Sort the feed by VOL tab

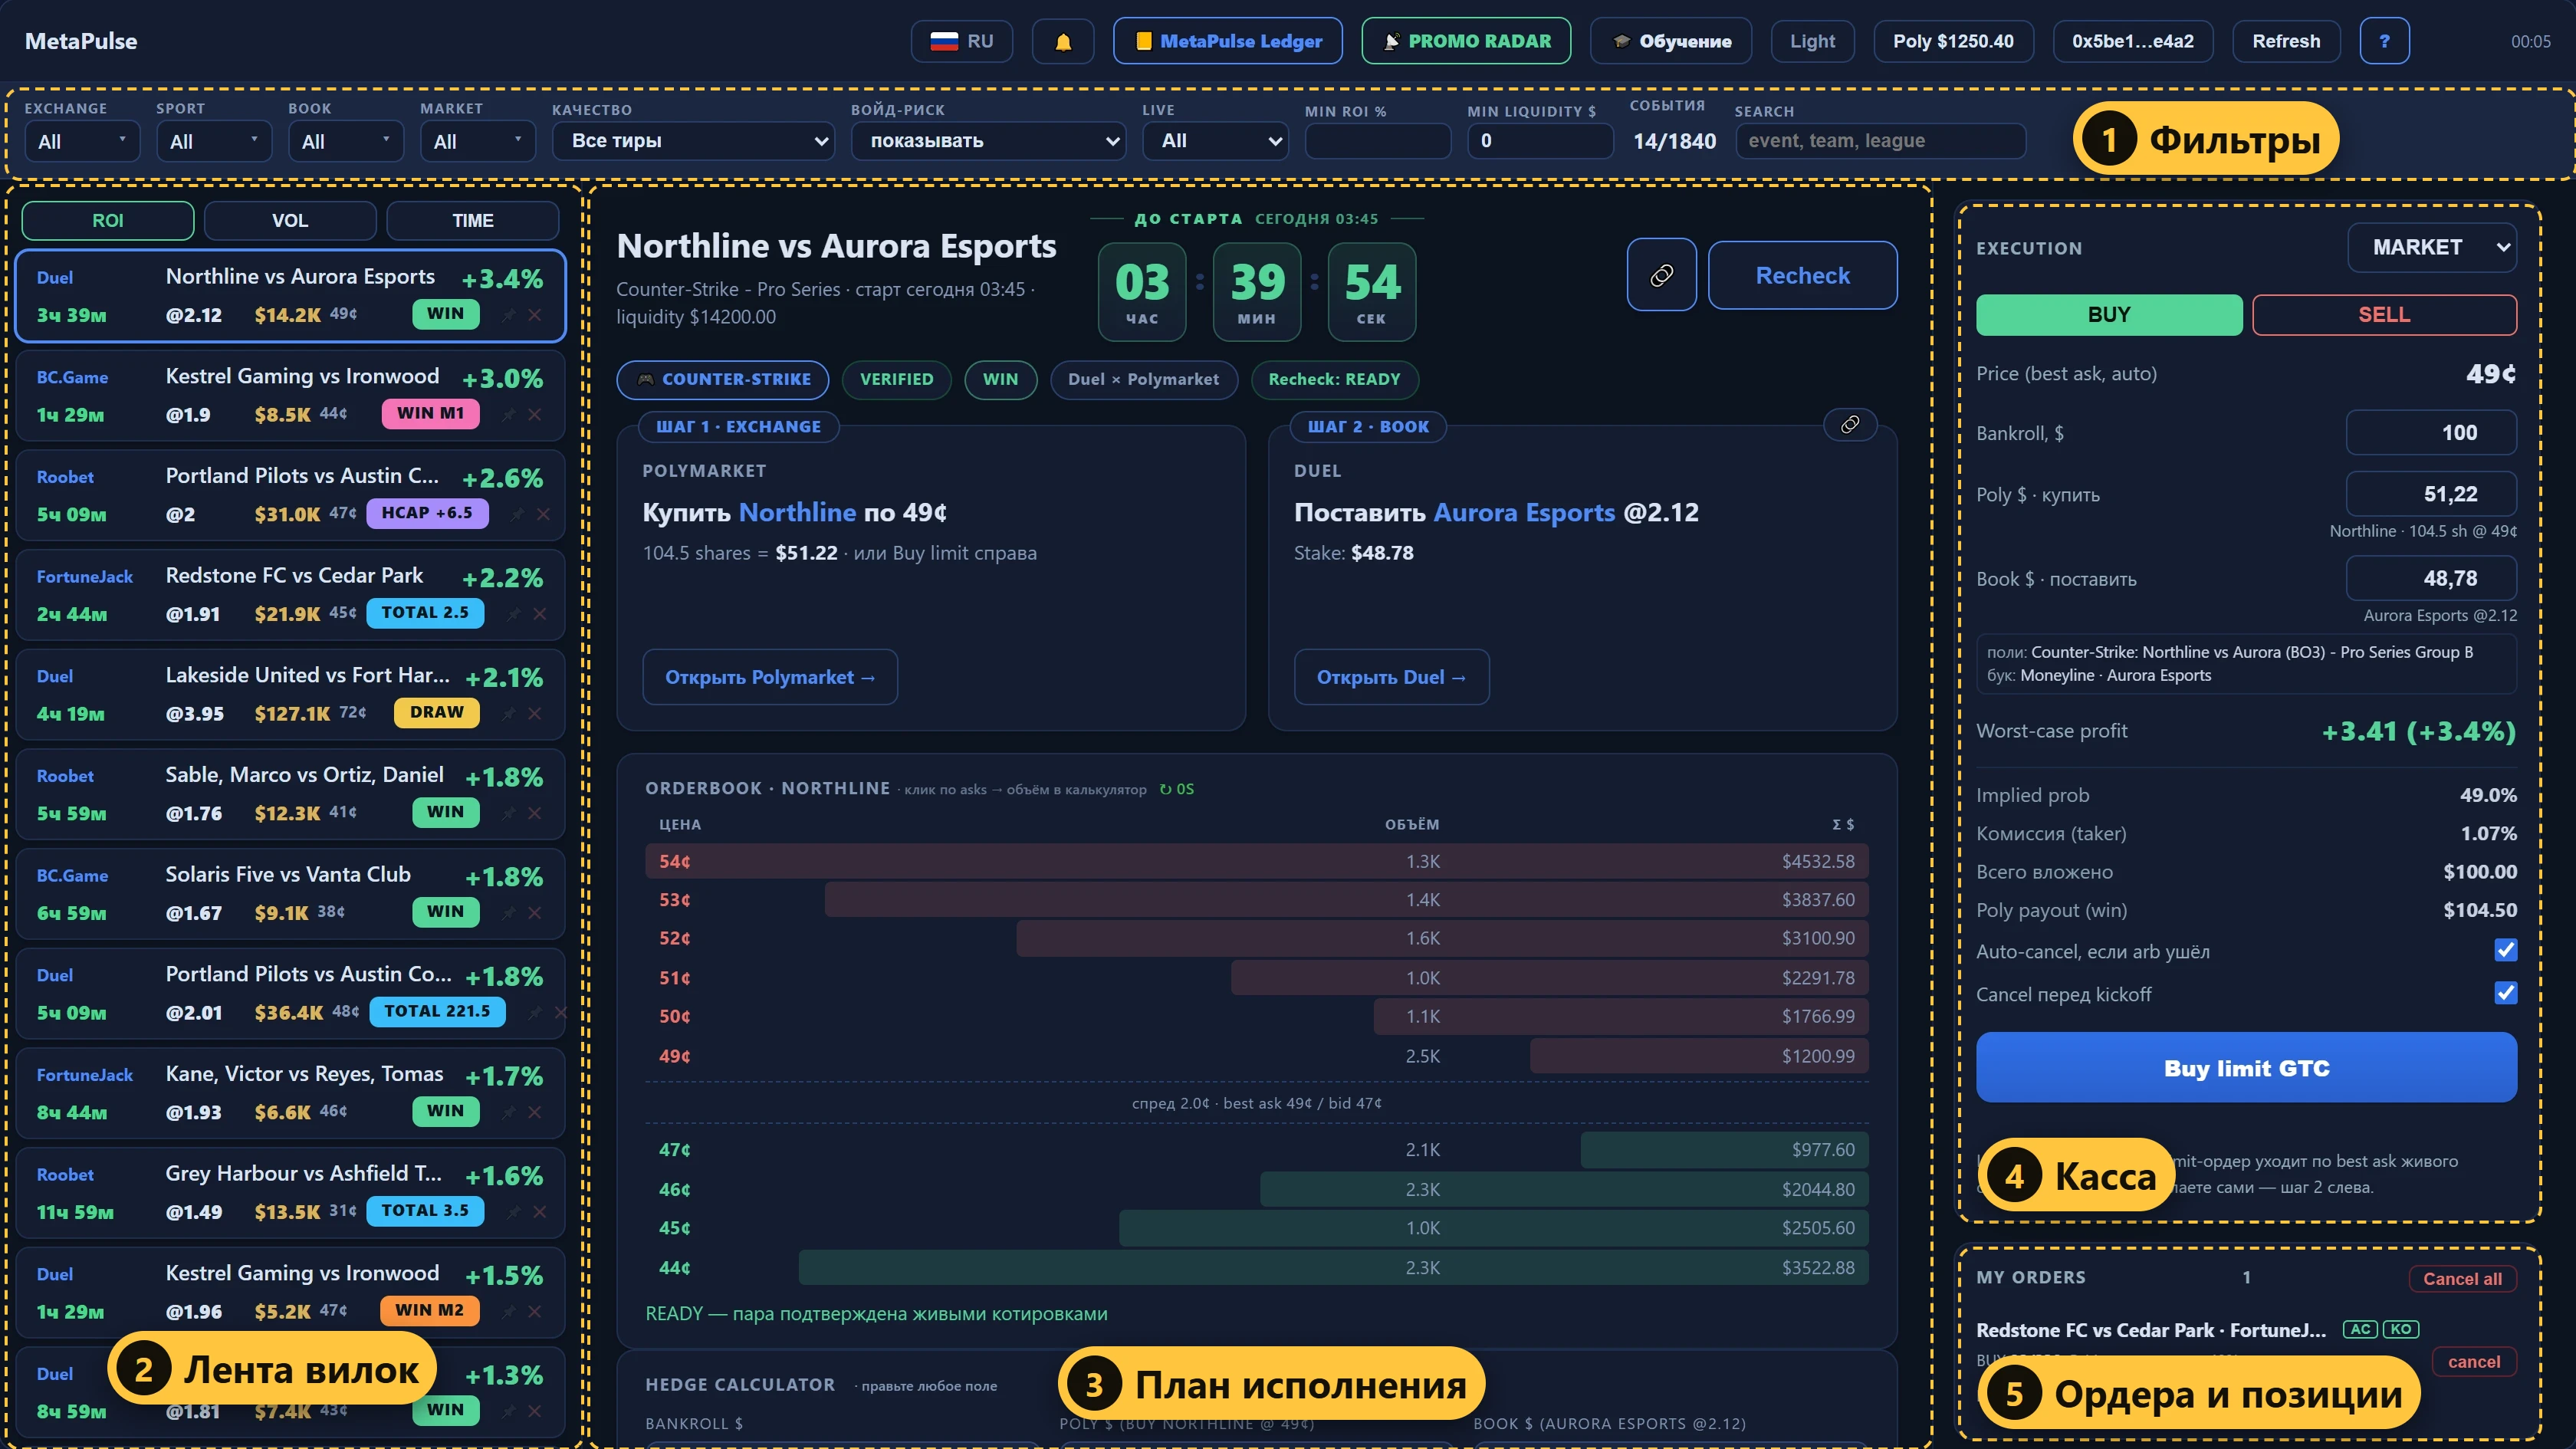click(290, 220)
